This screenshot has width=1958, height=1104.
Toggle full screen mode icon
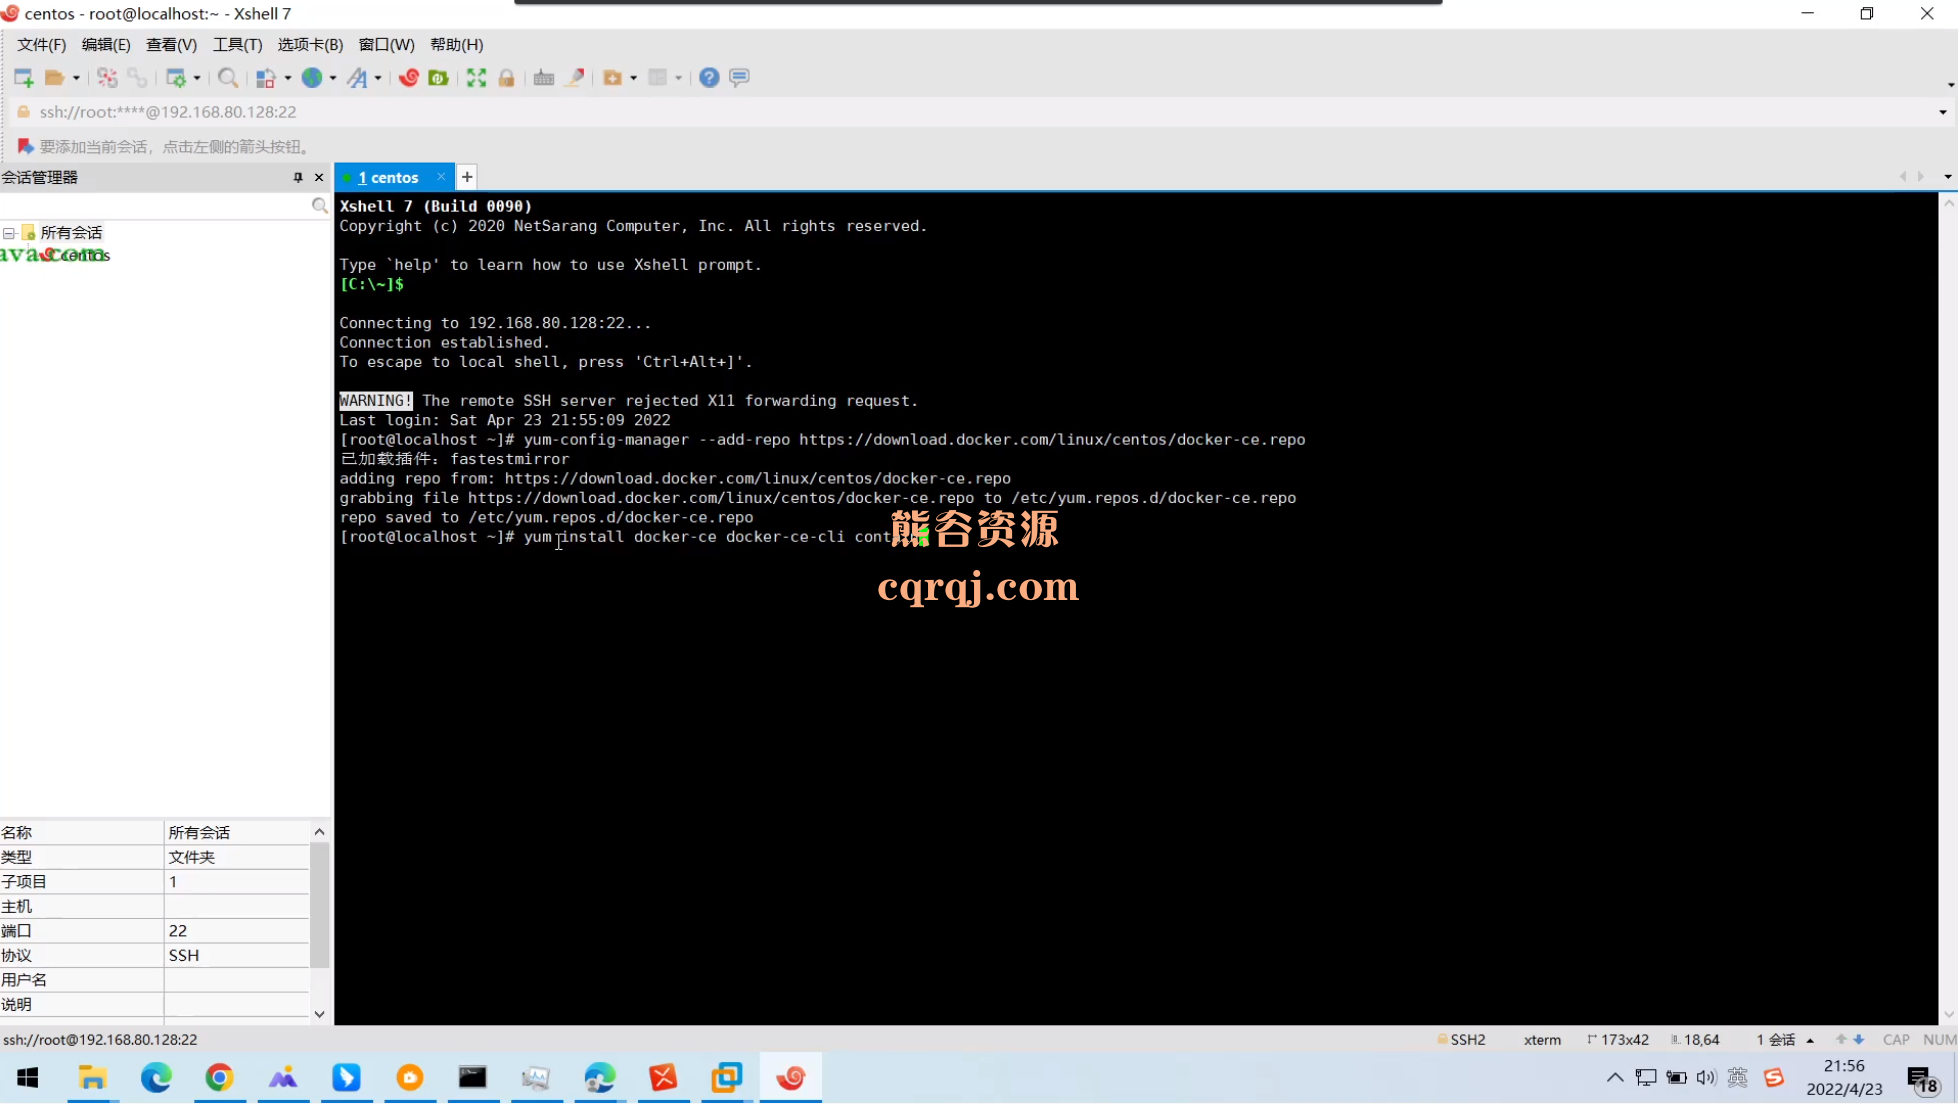click(477, 78)
